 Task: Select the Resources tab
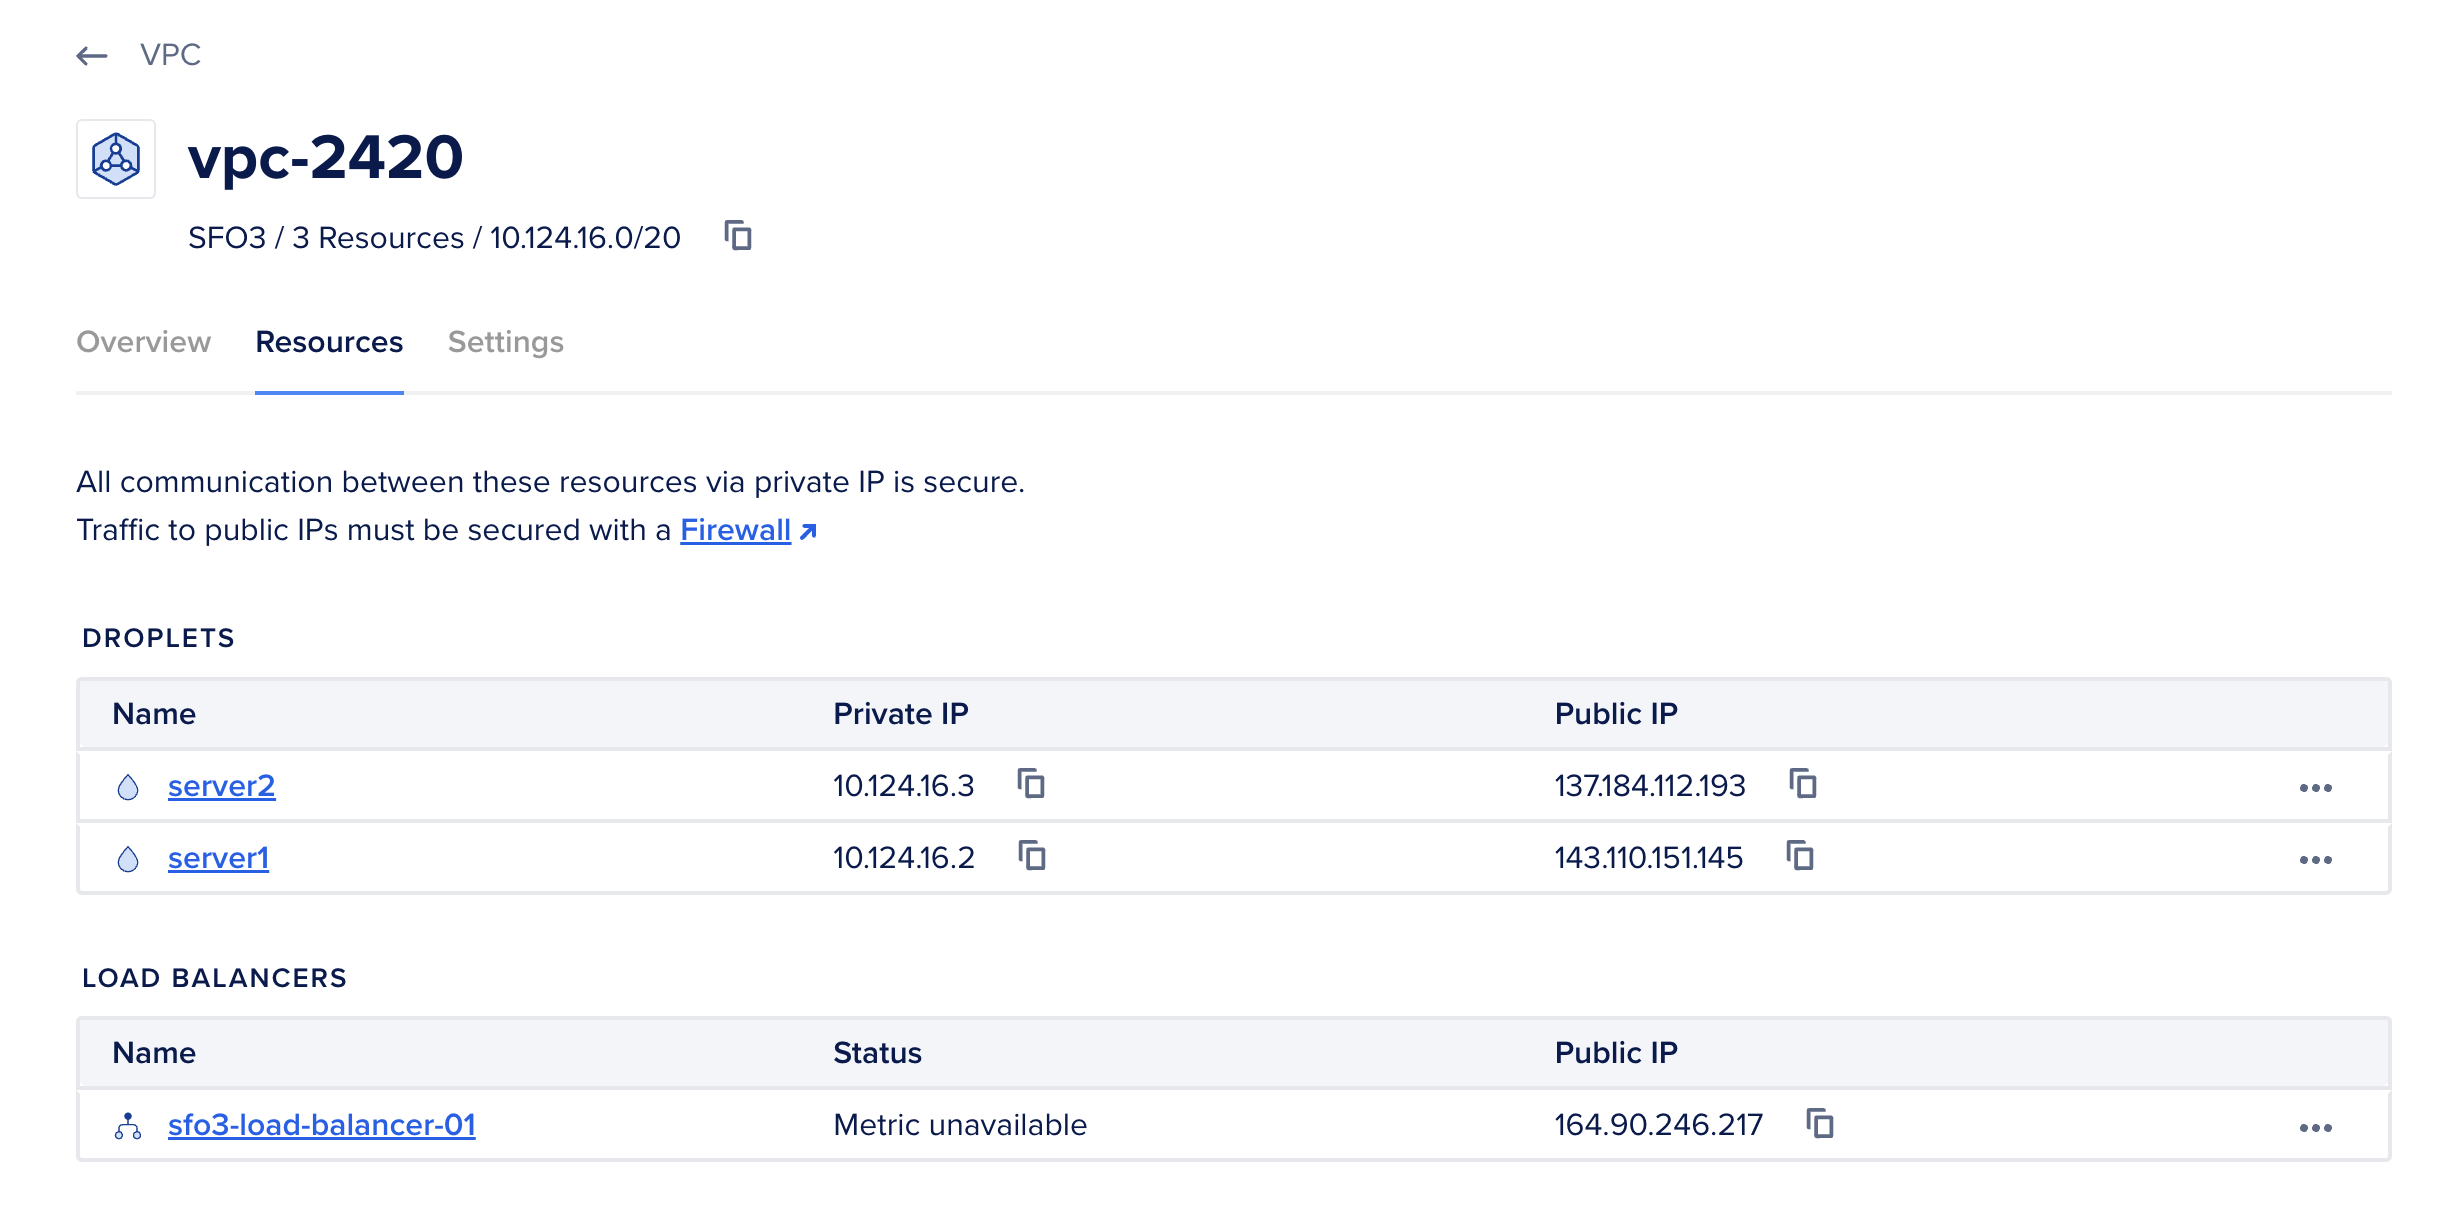[x=329, y=343]
